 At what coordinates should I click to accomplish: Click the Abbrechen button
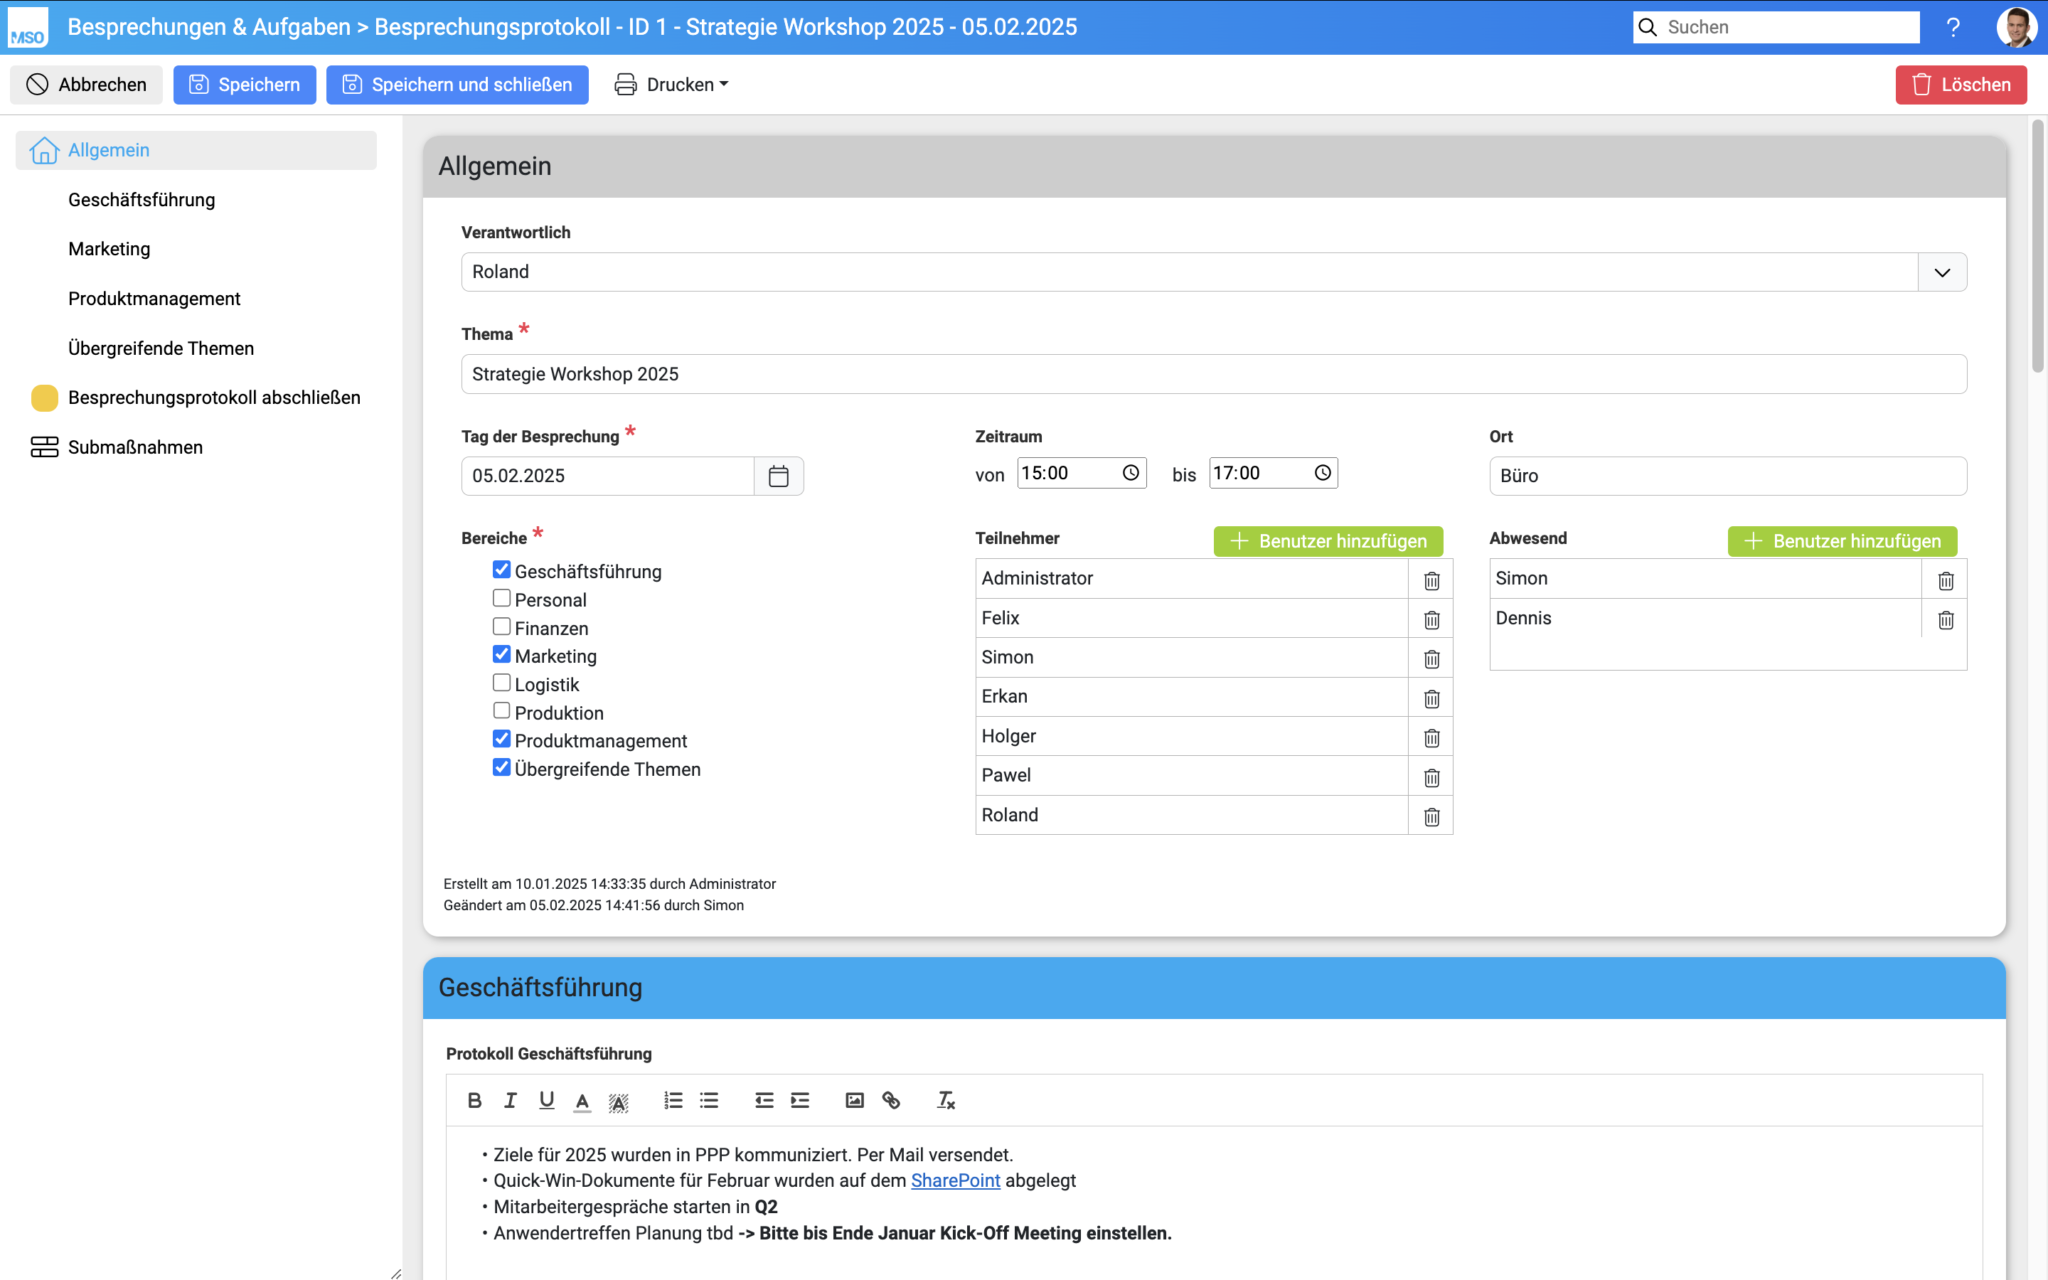tap(86, 85)
